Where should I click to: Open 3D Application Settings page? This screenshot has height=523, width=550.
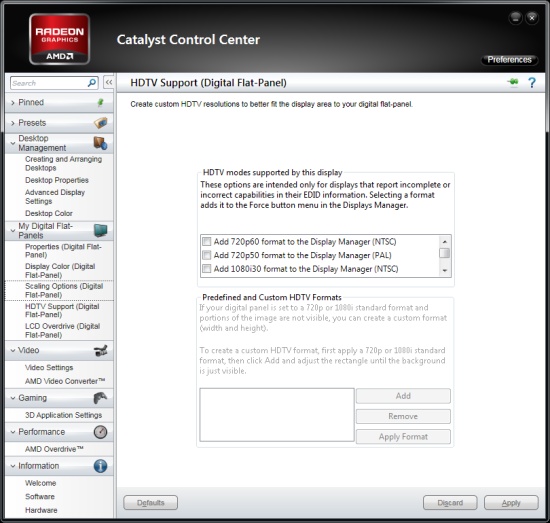63,415
